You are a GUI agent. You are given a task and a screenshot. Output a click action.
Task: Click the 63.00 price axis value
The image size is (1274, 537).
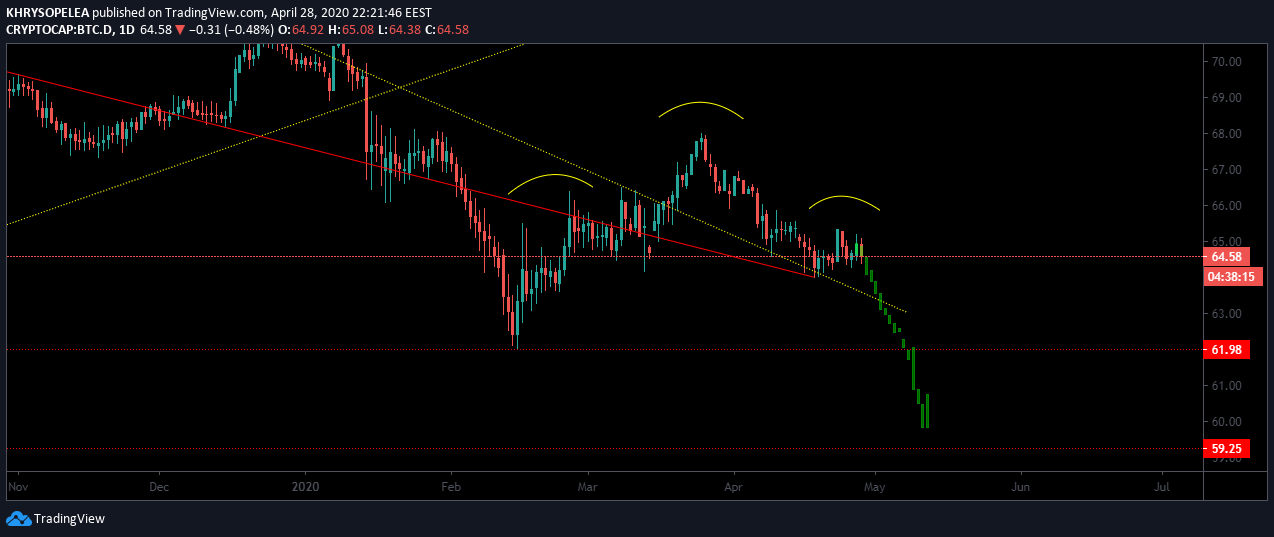coord(1226,313)
